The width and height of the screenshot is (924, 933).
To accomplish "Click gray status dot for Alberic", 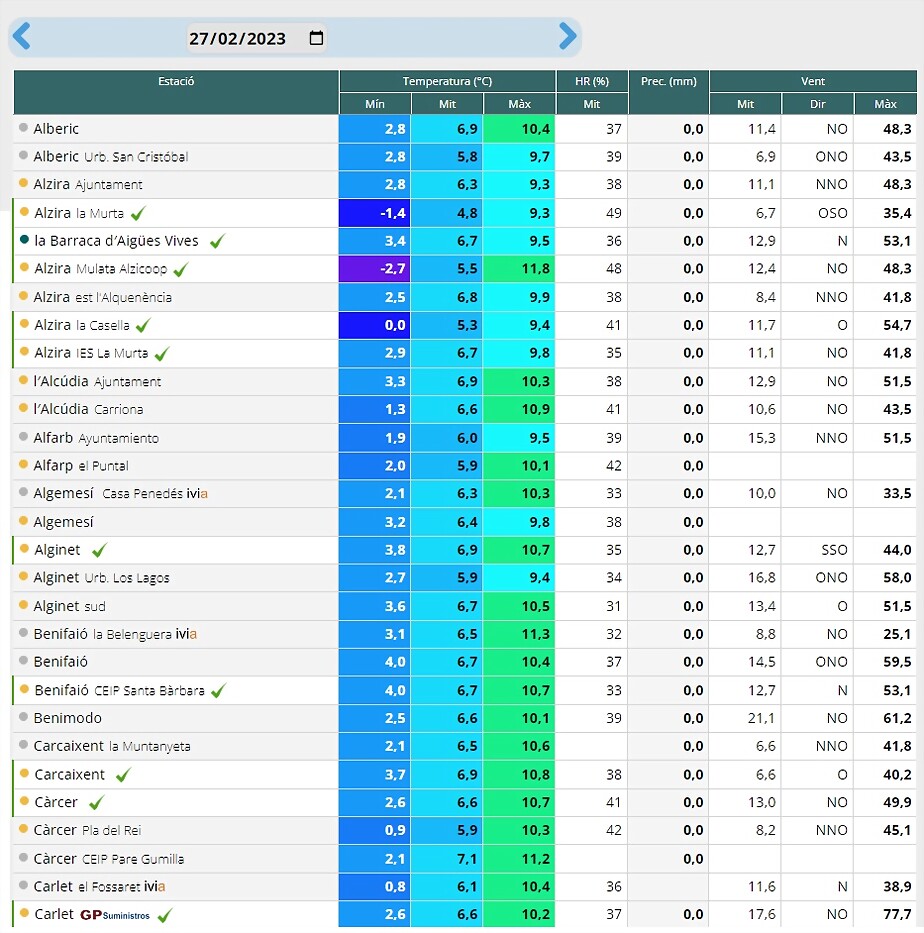I will [23, 127].
